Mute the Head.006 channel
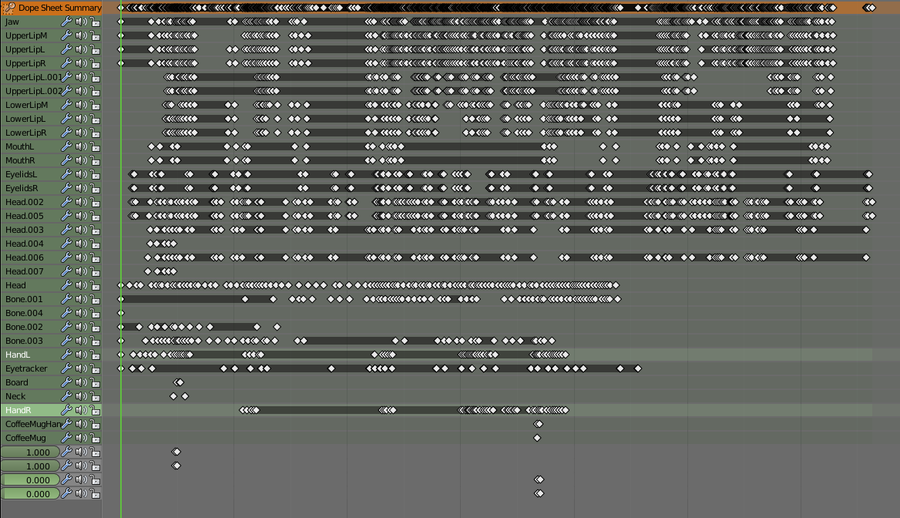The width and height of the screenshot is (900, 518). (81, 258)
